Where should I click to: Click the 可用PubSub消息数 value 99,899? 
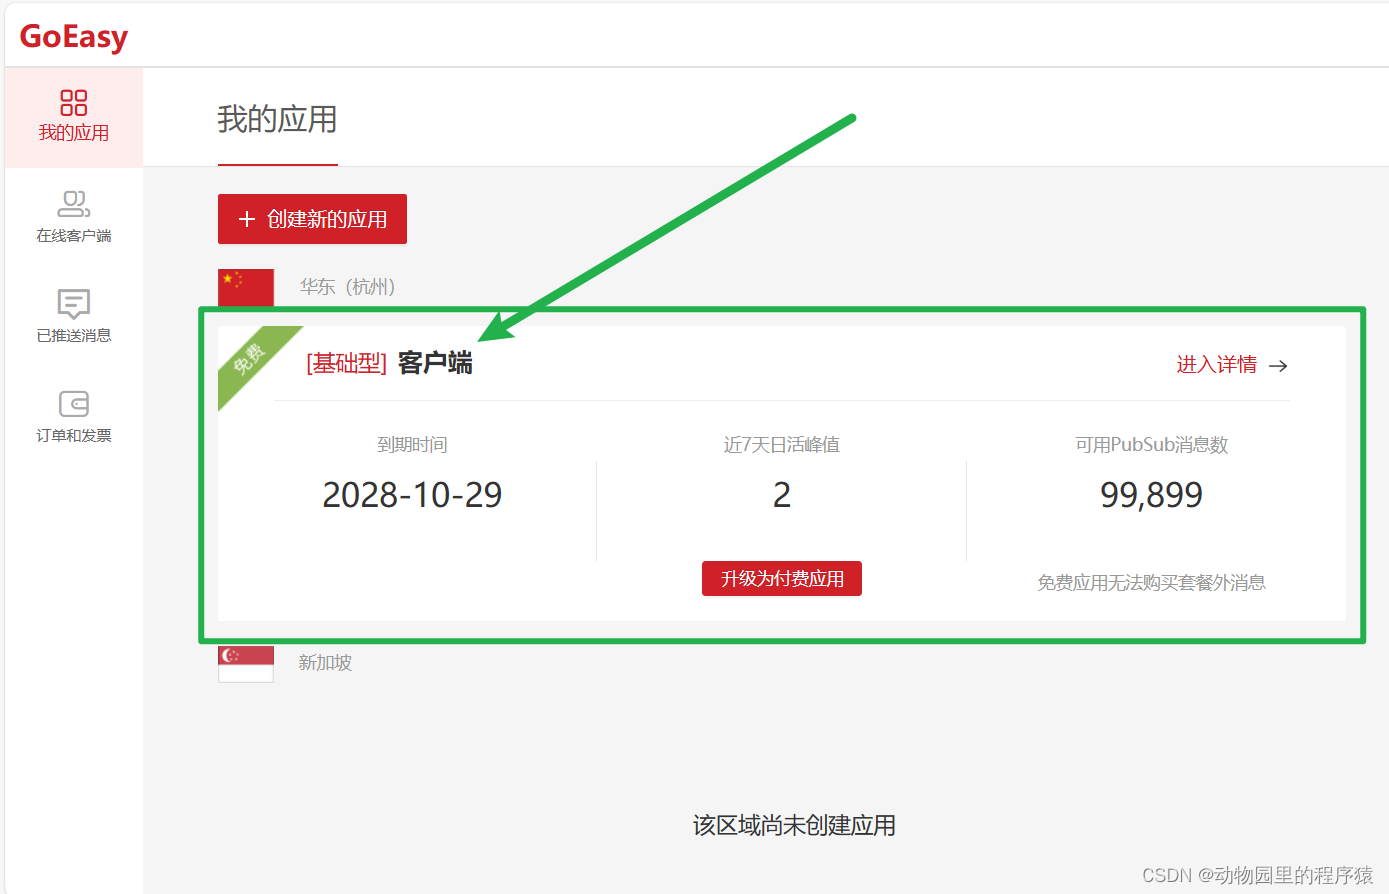point(1151,494)
